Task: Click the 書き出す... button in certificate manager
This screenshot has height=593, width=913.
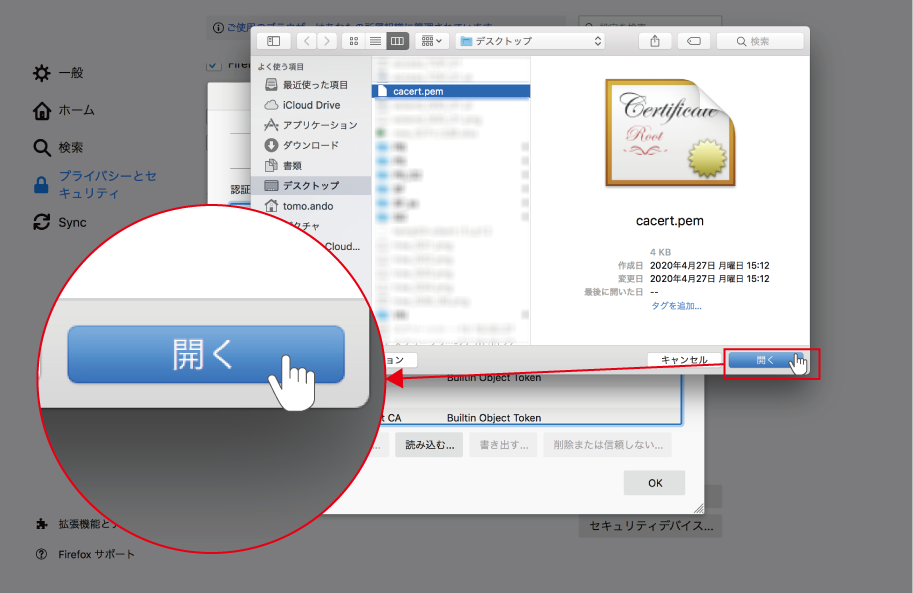Action: coord(504,444)
